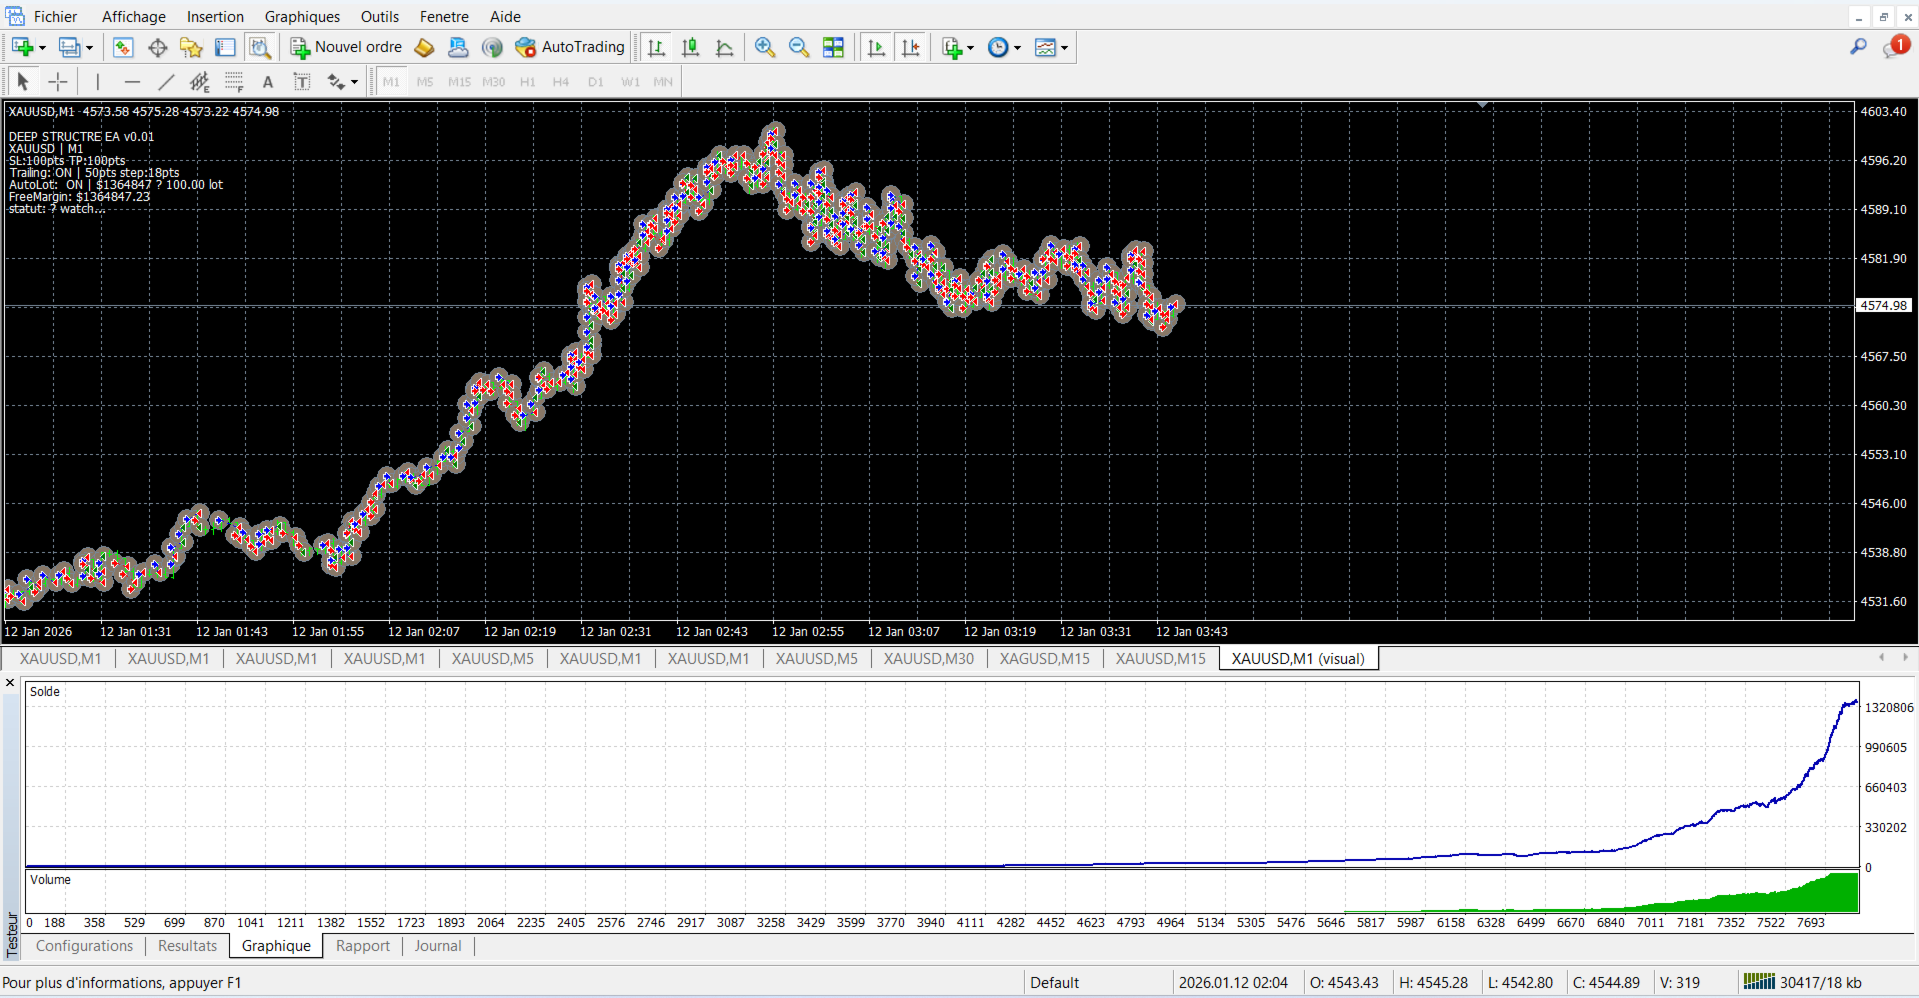
Task: Select the equidistant channel tool
Action: [x=200, y=82]
